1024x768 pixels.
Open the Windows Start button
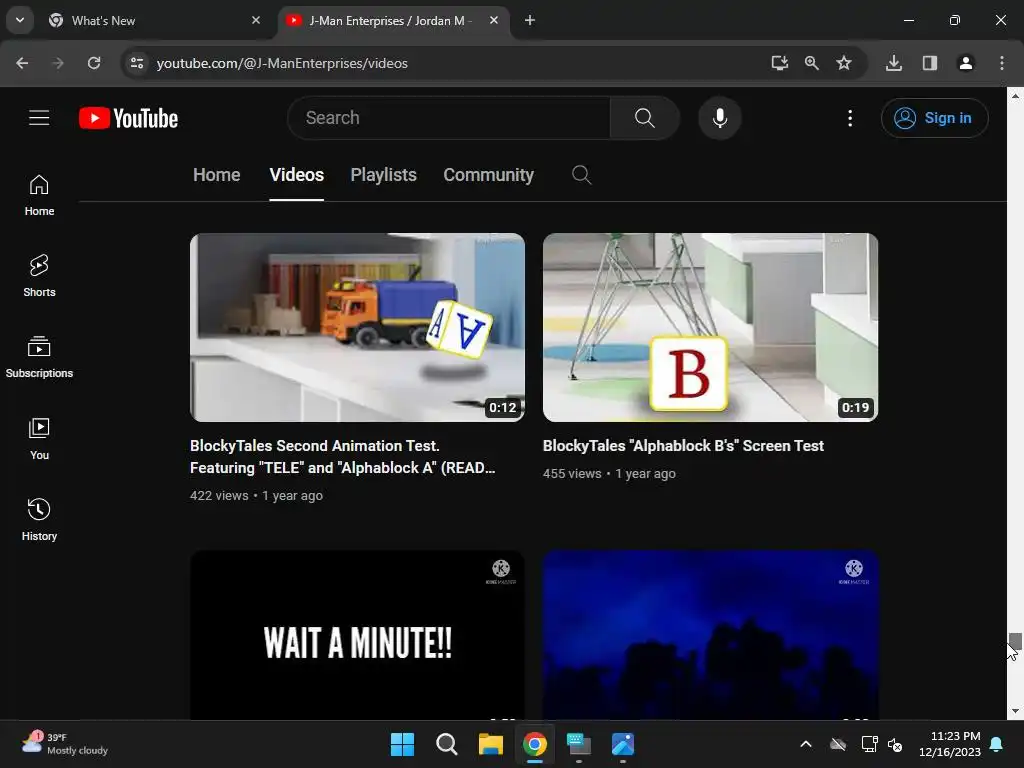(402, 744)
